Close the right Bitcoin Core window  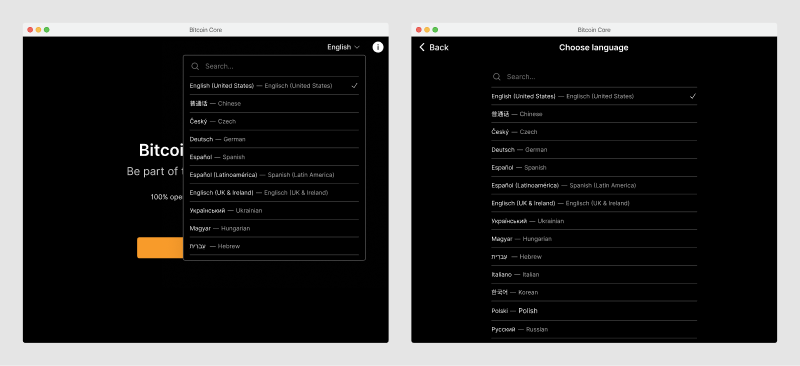click(x=419, y=30)
